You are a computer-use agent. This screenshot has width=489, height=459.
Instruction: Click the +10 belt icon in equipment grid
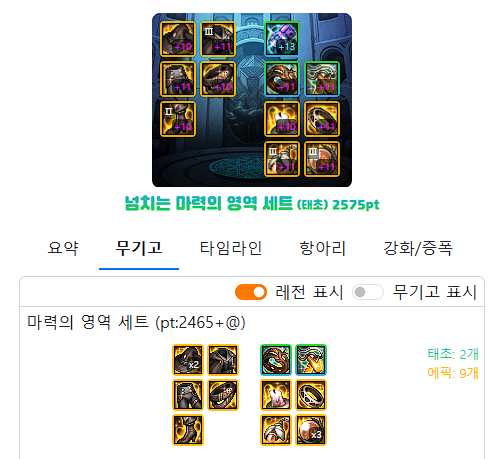click(218, 79)
